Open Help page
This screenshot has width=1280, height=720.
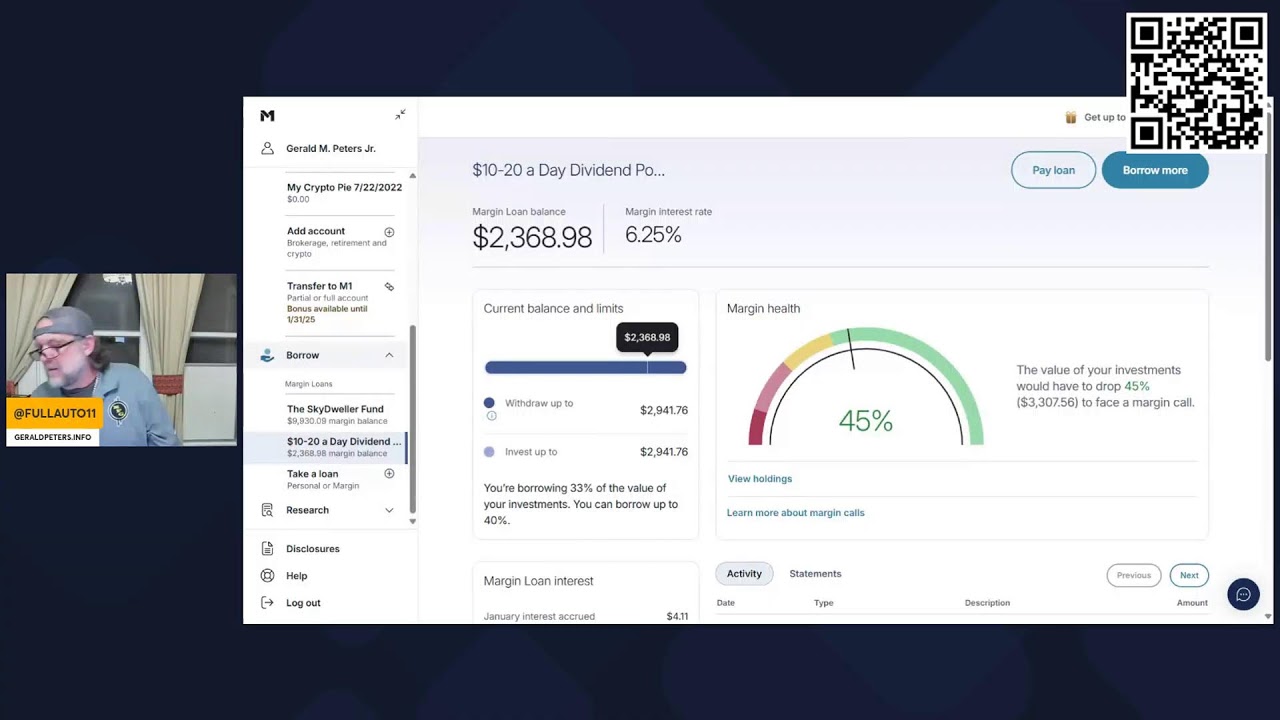coord(297,576)
